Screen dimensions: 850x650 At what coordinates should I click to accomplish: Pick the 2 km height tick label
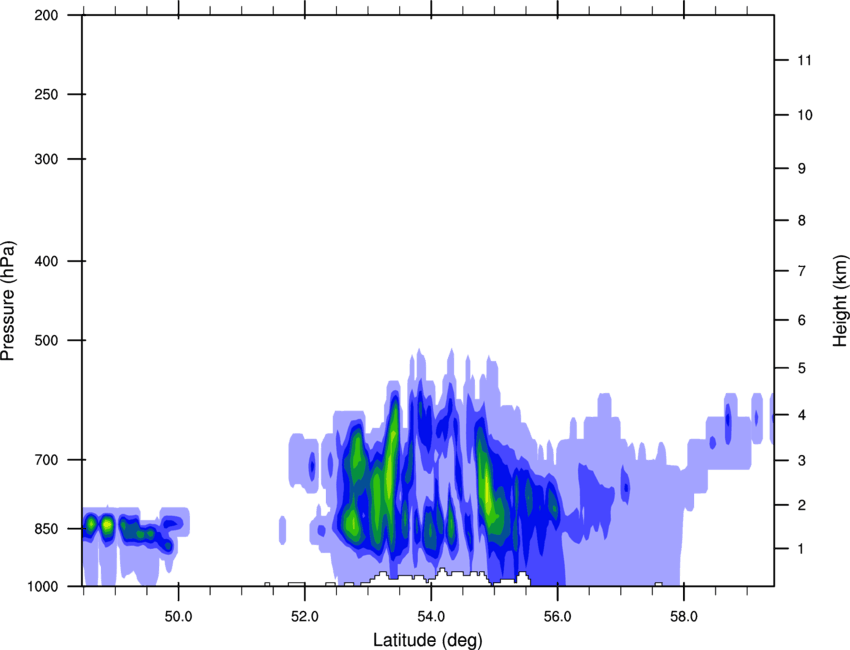coord(802,505)
